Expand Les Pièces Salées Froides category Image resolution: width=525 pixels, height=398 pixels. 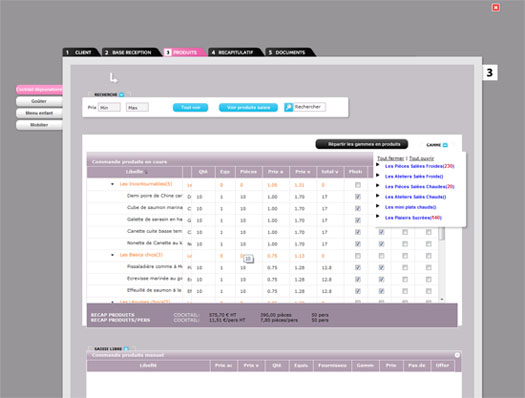(x=378, y=165)
